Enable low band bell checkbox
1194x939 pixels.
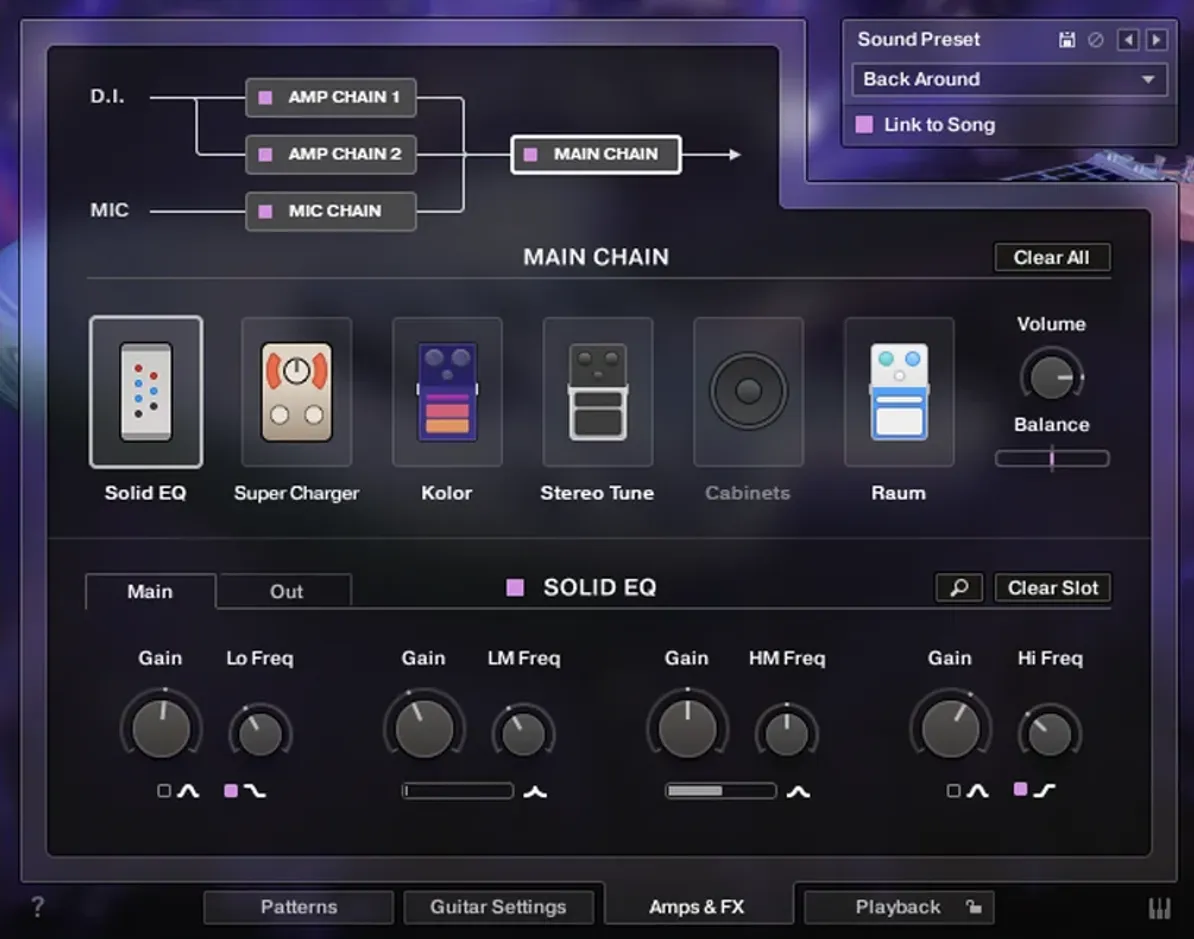(x=164, y=790)
